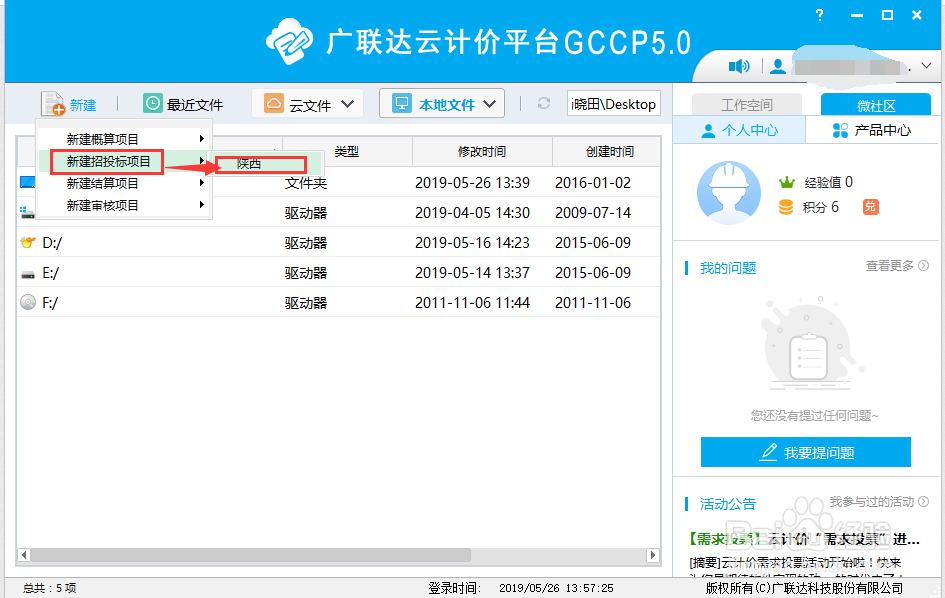Click the GCCP cloud logo
The image size is (945, 598).
(x=290, y=41)
